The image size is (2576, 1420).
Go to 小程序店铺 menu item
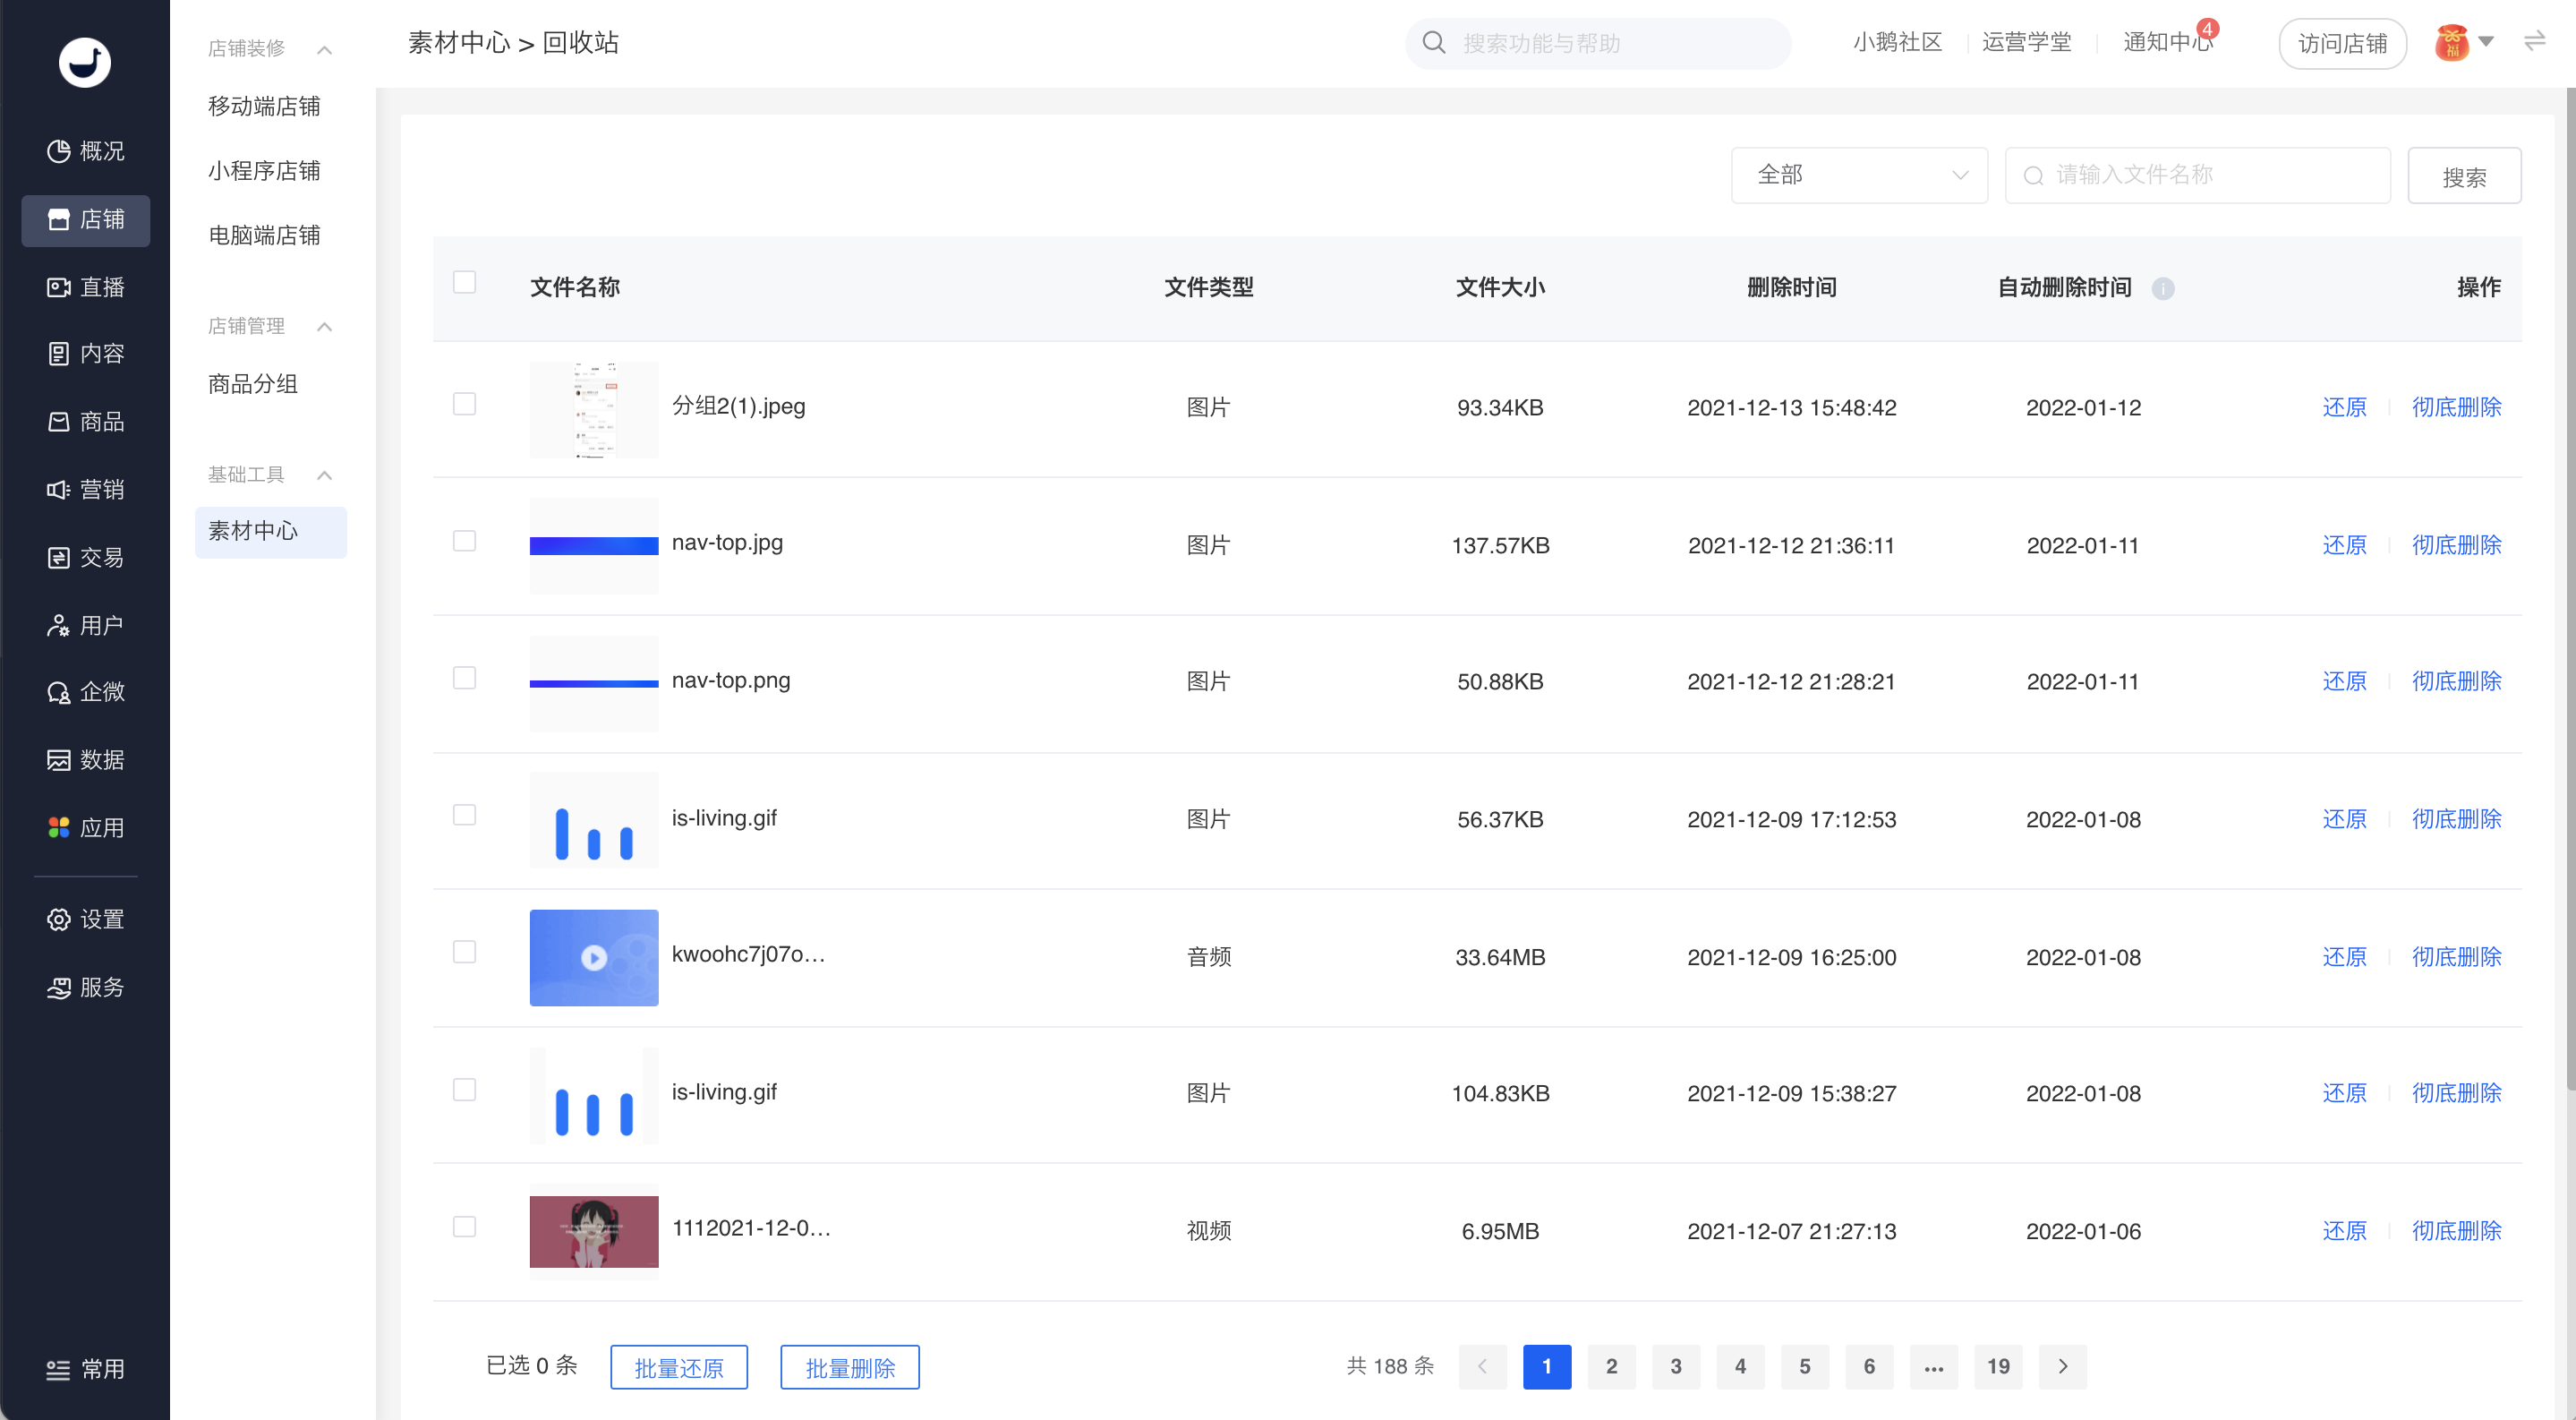tap(264, 171)
